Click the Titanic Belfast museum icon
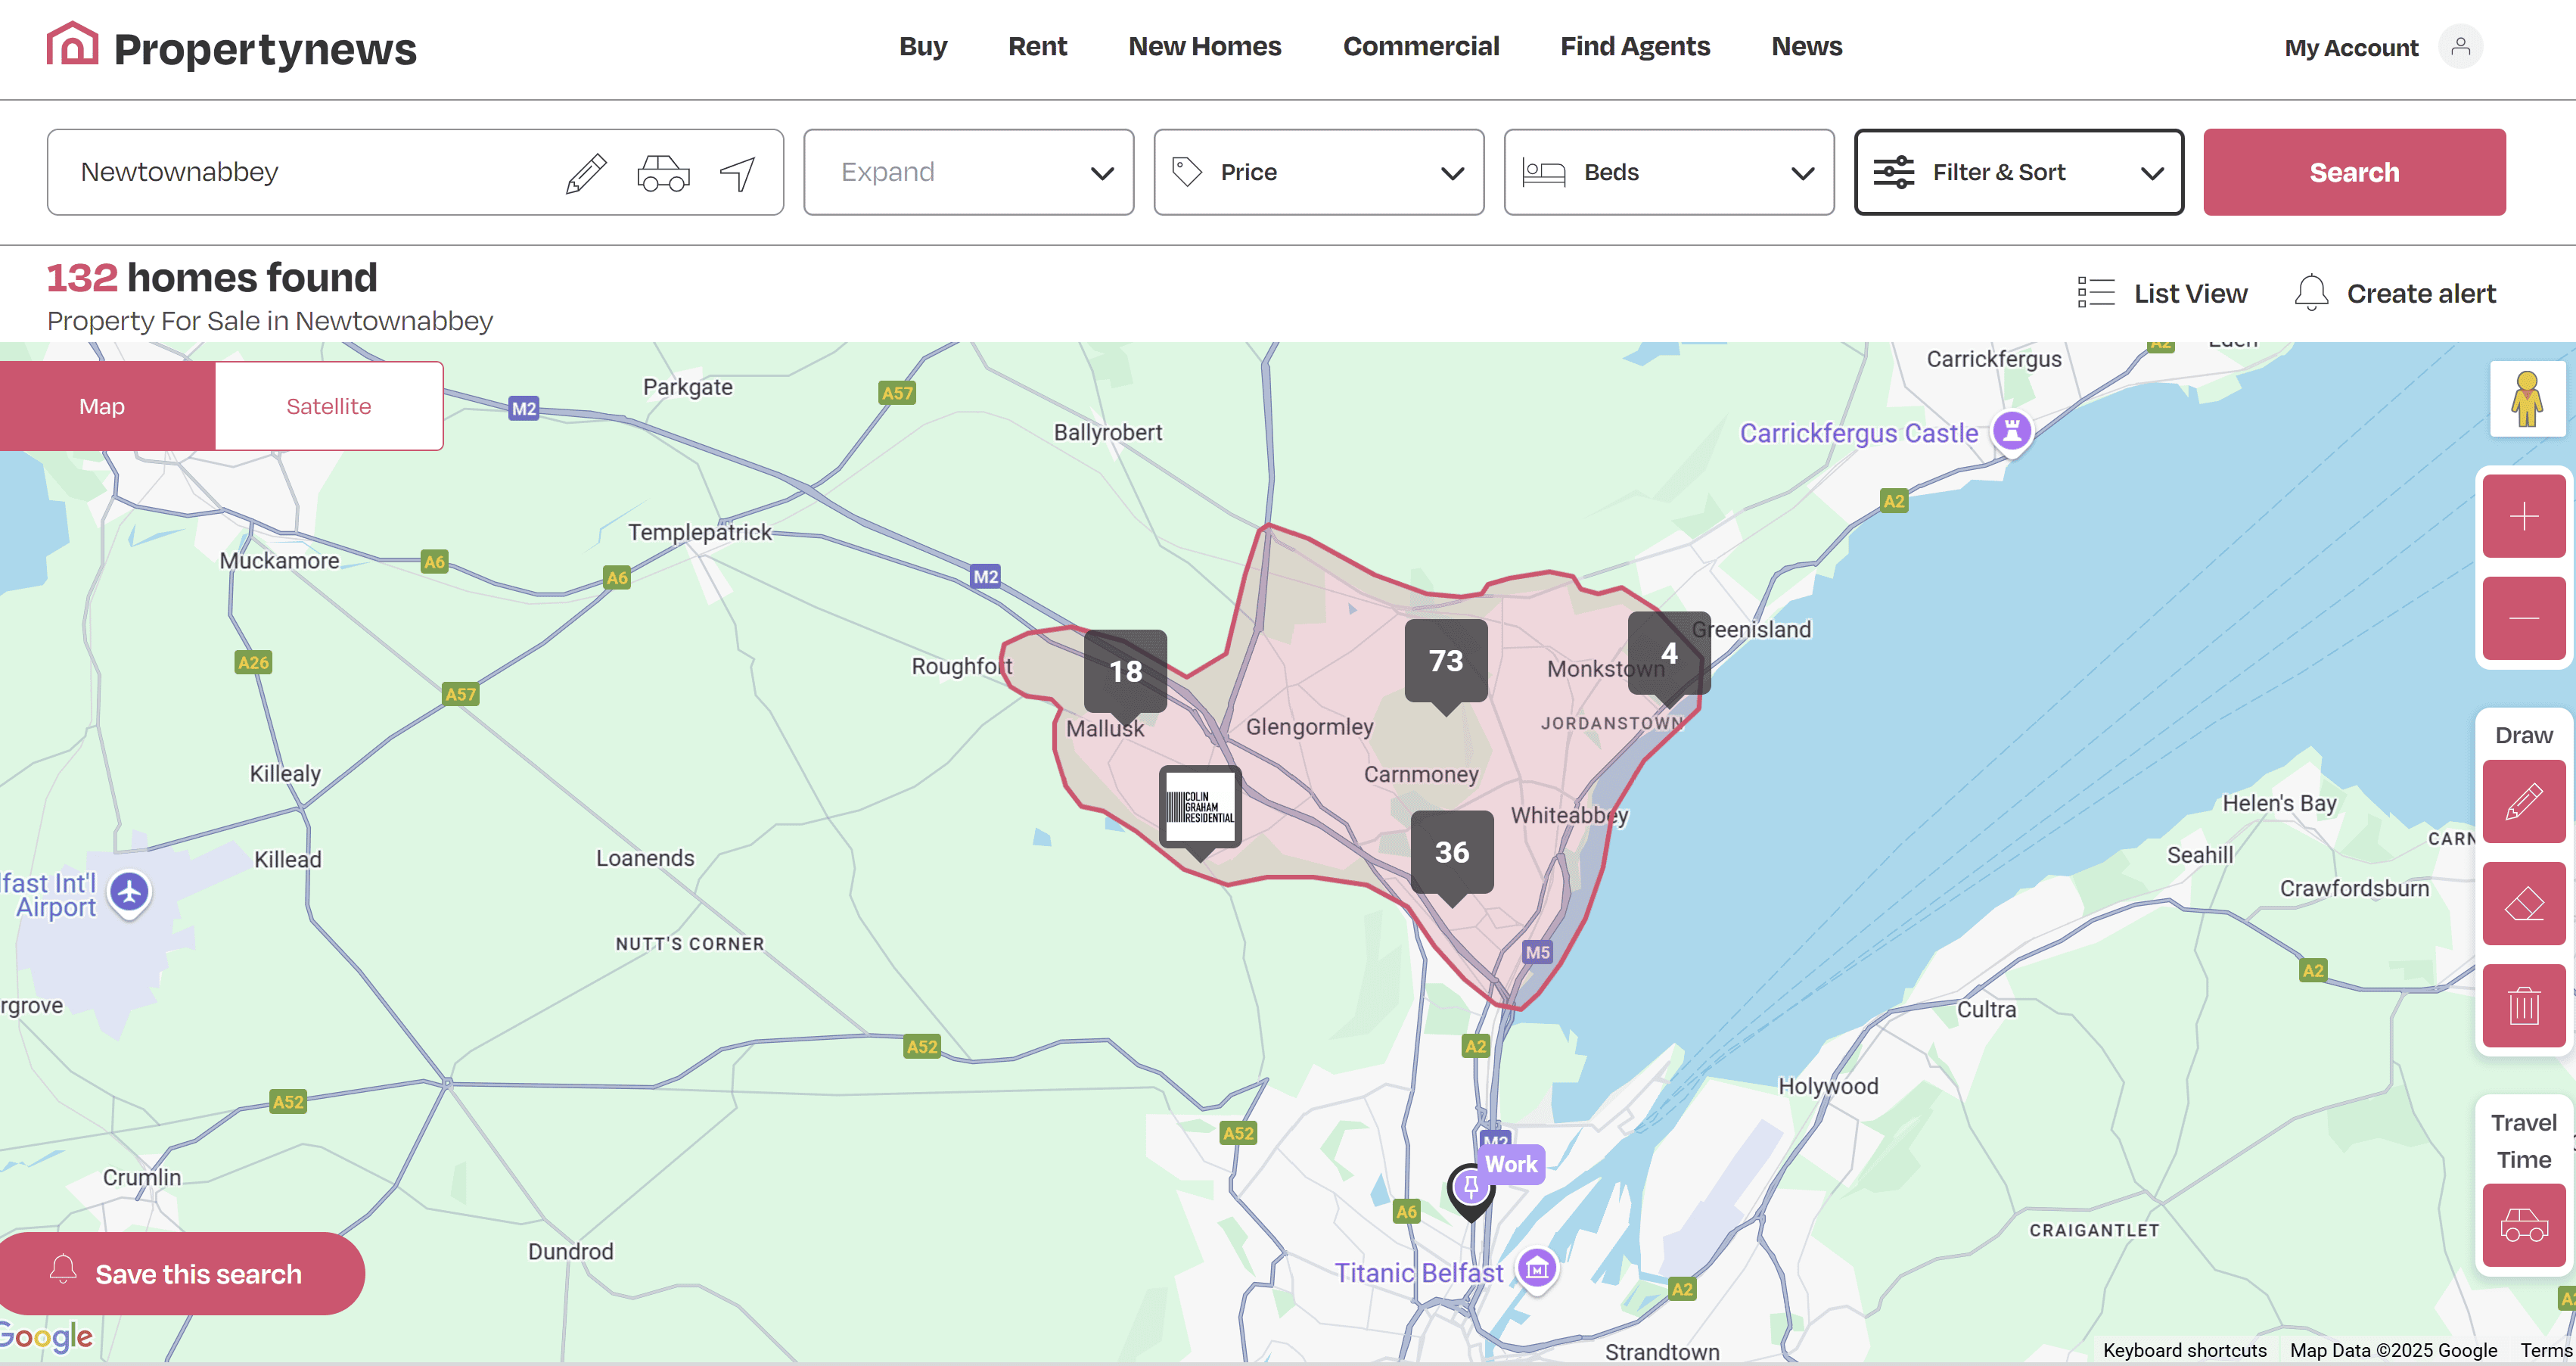This screenshot has width=2576, height=1366. point(1537,1269)
